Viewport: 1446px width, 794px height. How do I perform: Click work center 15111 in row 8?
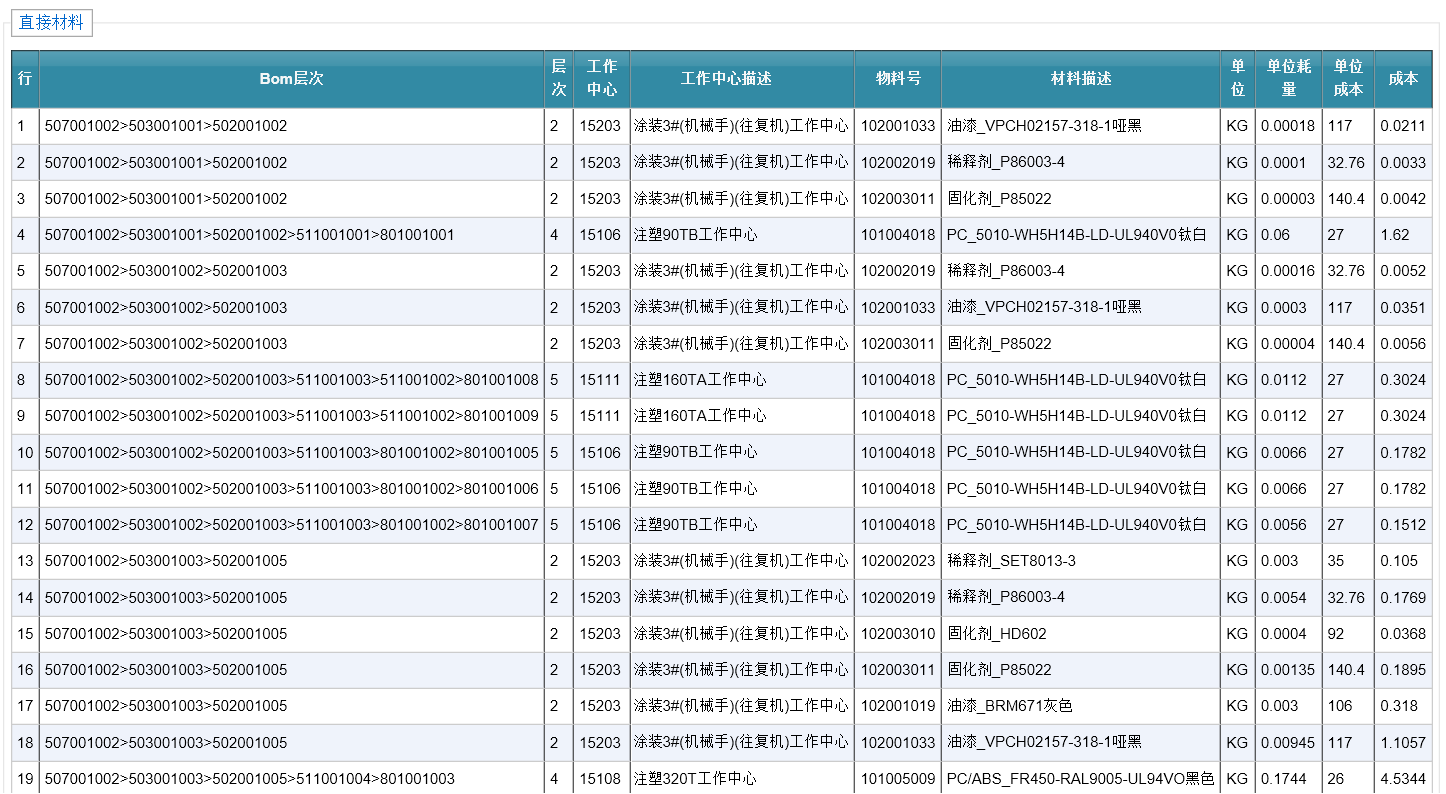(x=601, y=380)
